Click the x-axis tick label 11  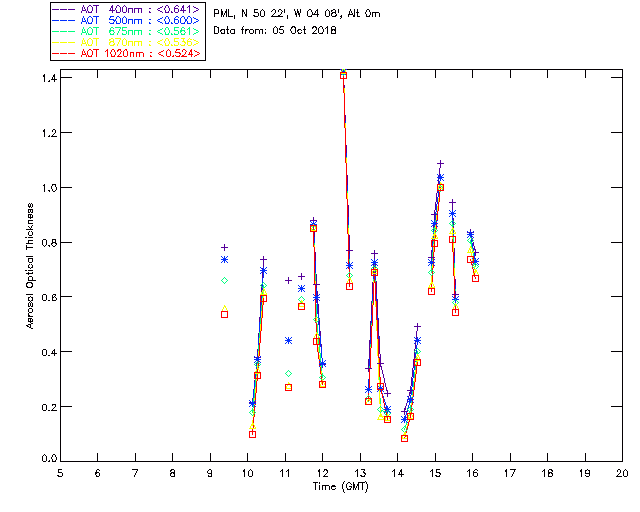[x=285, y=473]
